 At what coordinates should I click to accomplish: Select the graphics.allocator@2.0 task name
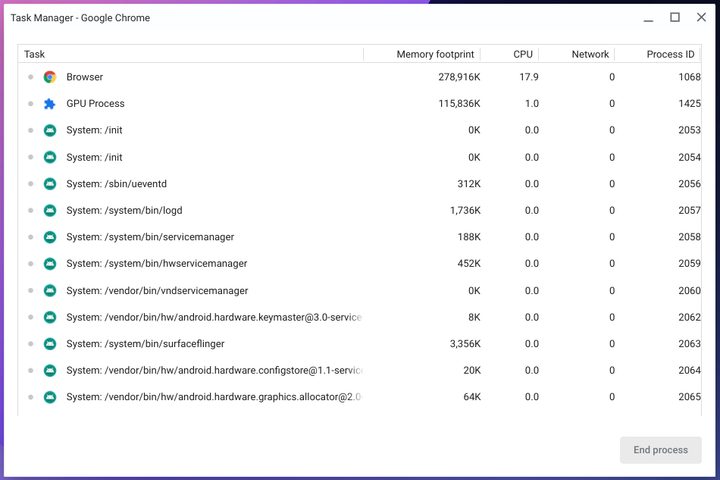[214, 397]
